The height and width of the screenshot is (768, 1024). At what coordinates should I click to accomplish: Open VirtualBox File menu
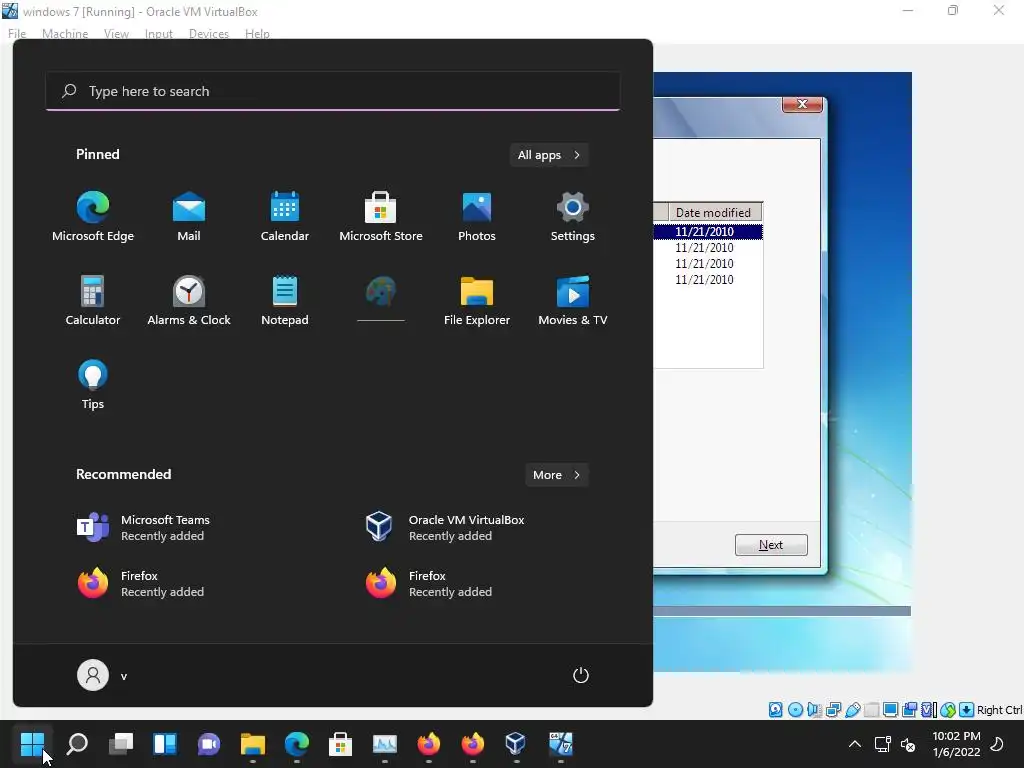pos(17,33)
